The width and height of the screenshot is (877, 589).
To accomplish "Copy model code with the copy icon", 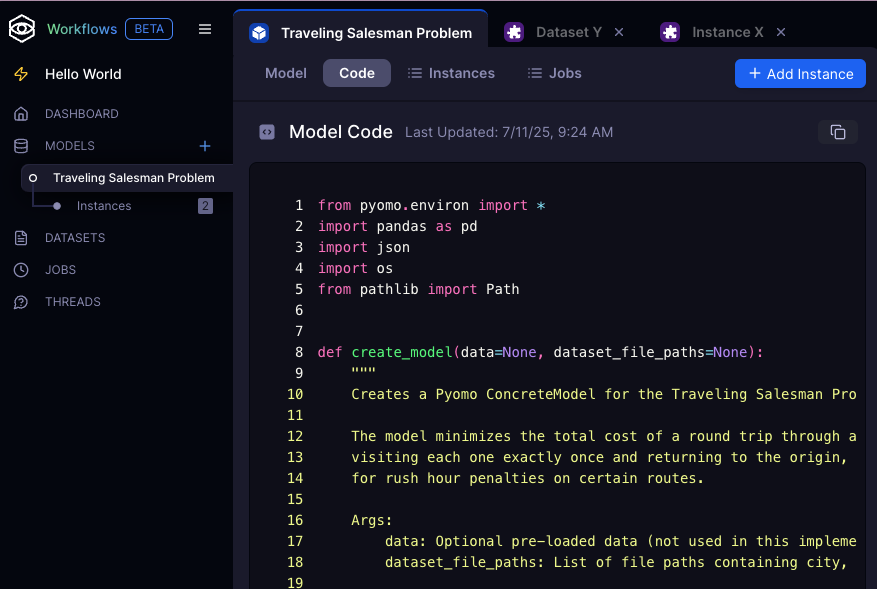I will point(838,132).
